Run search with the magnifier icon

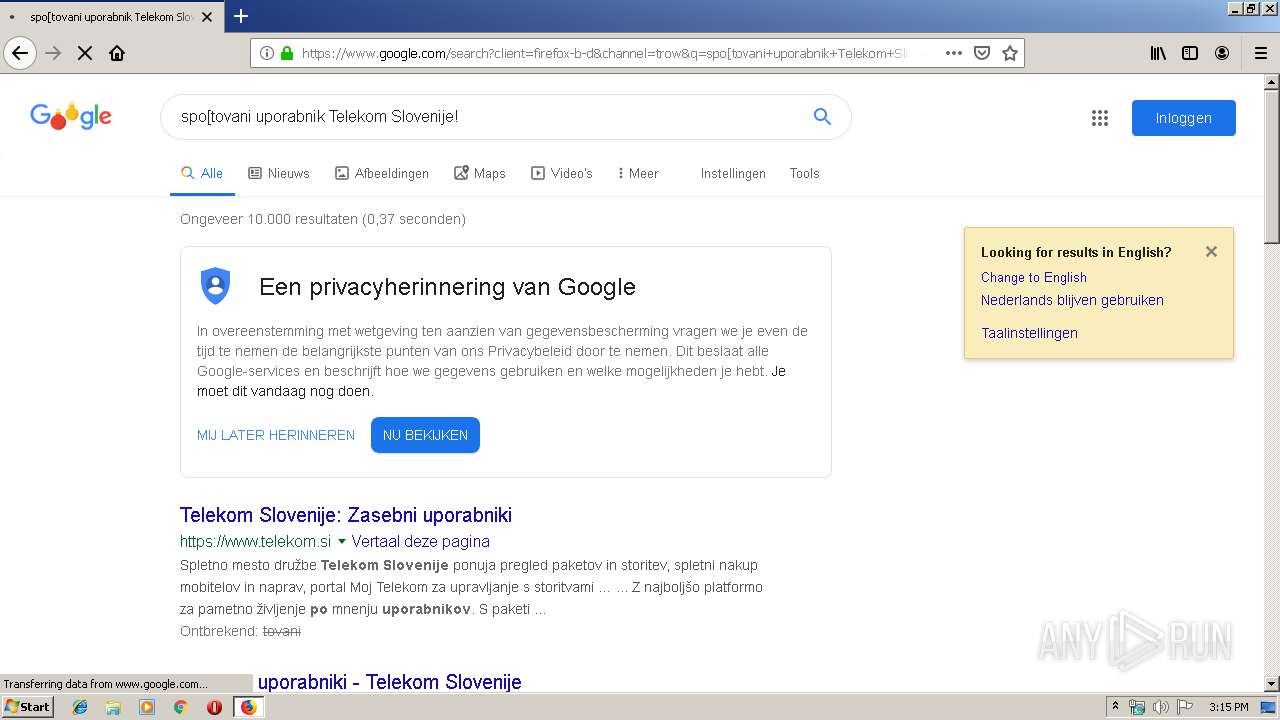coord(822,117)
